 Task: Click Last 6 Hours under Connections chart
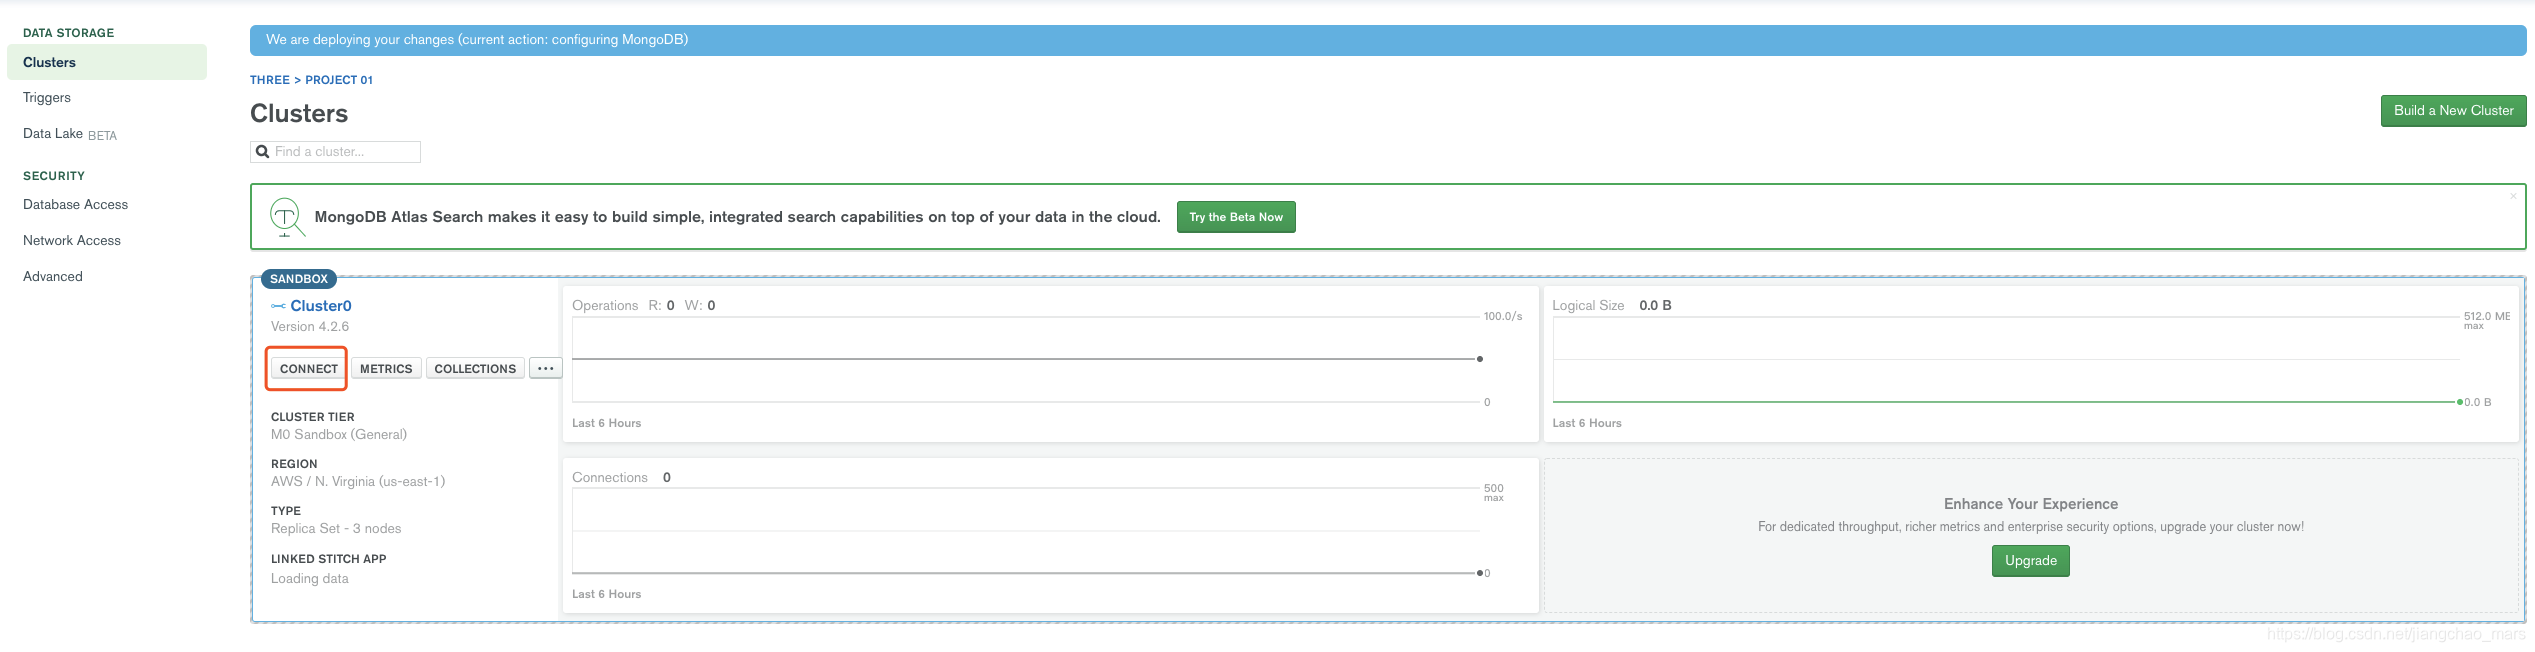[x=607, y=595]
